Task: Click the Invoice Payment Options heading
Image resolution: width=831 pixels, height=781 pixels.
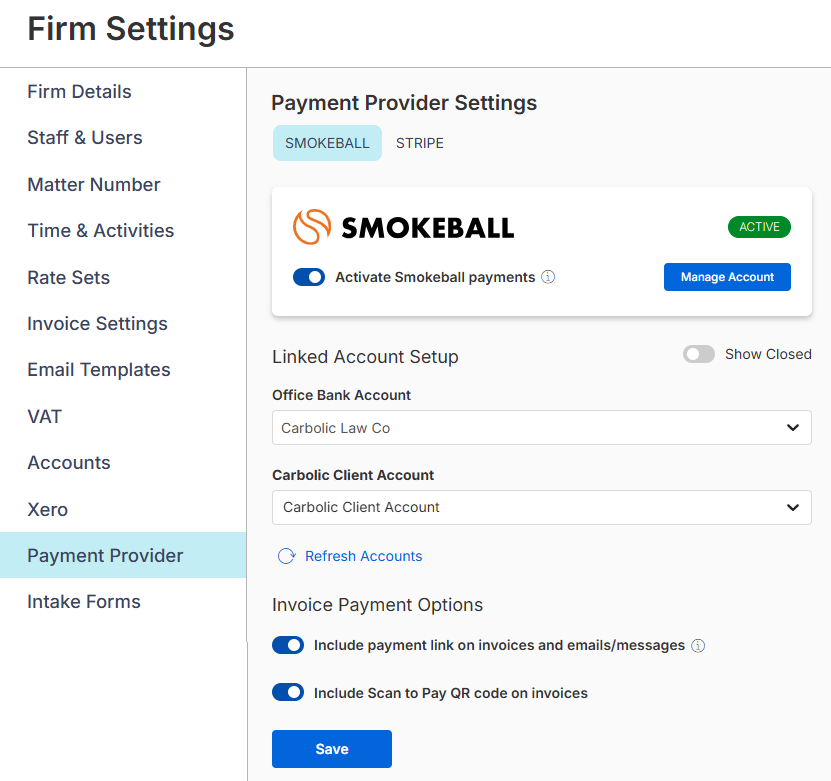Action: [x=377, y=605]
